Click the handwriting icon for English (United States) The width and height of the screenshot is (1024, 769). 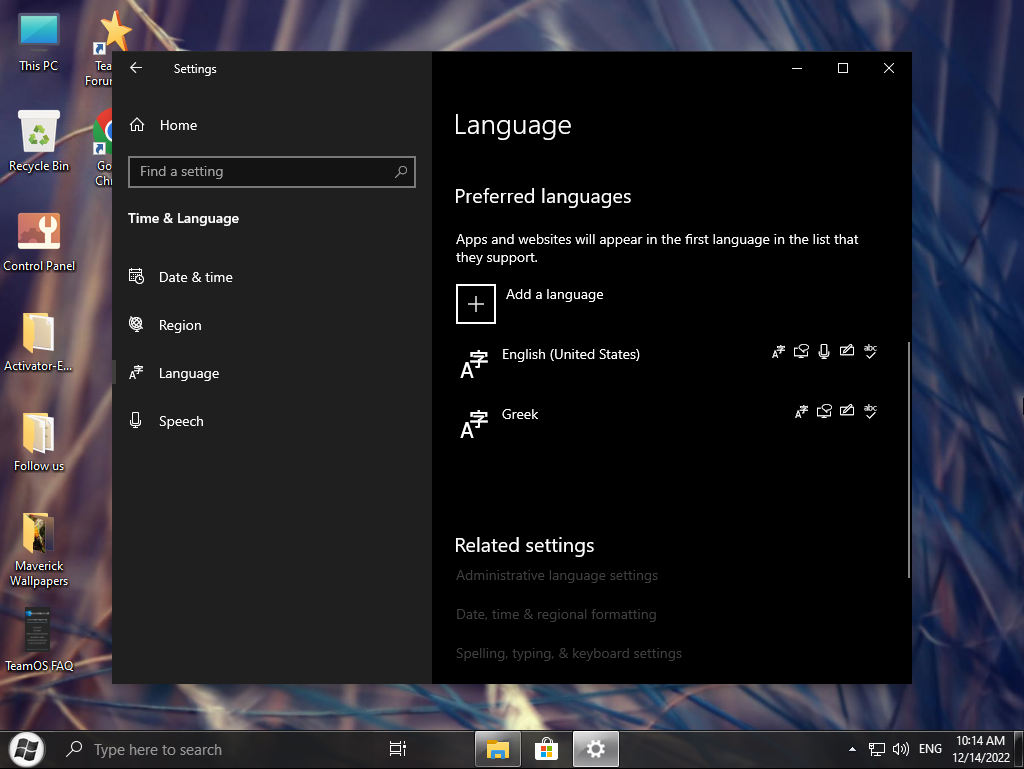(x=847, y=351)
